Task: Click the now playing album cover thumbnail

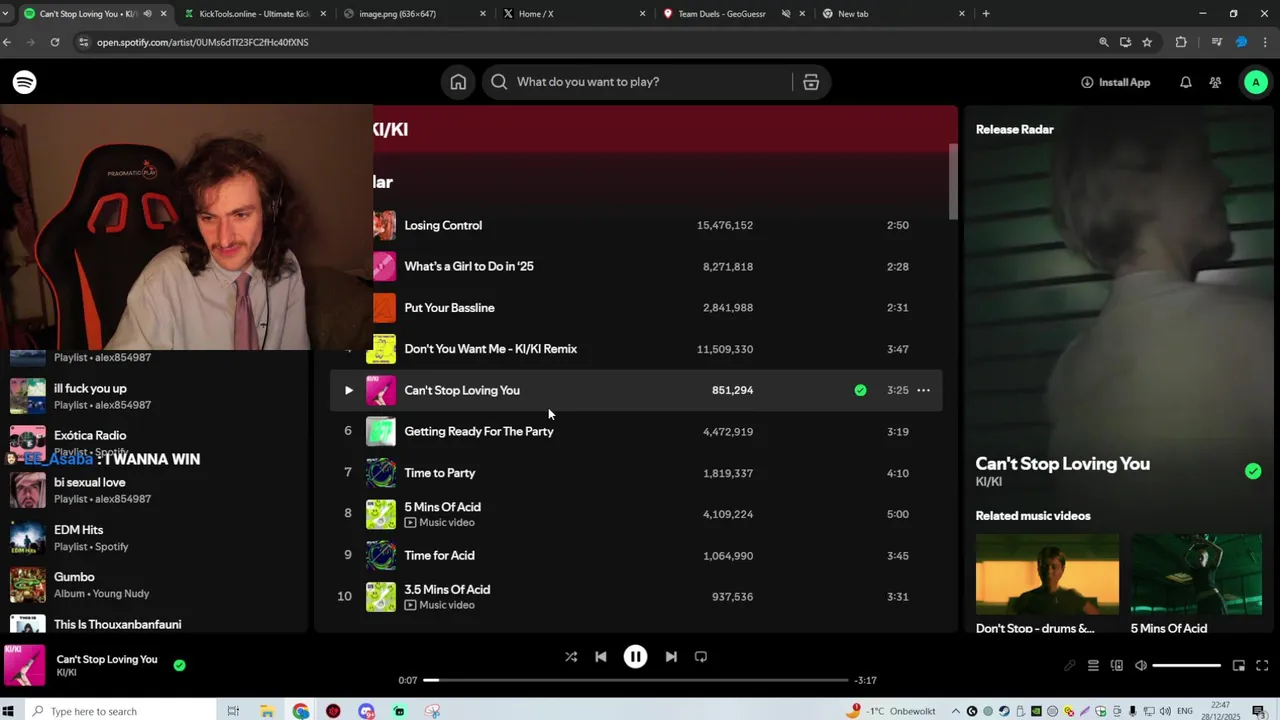Action: tap(24, 665)
